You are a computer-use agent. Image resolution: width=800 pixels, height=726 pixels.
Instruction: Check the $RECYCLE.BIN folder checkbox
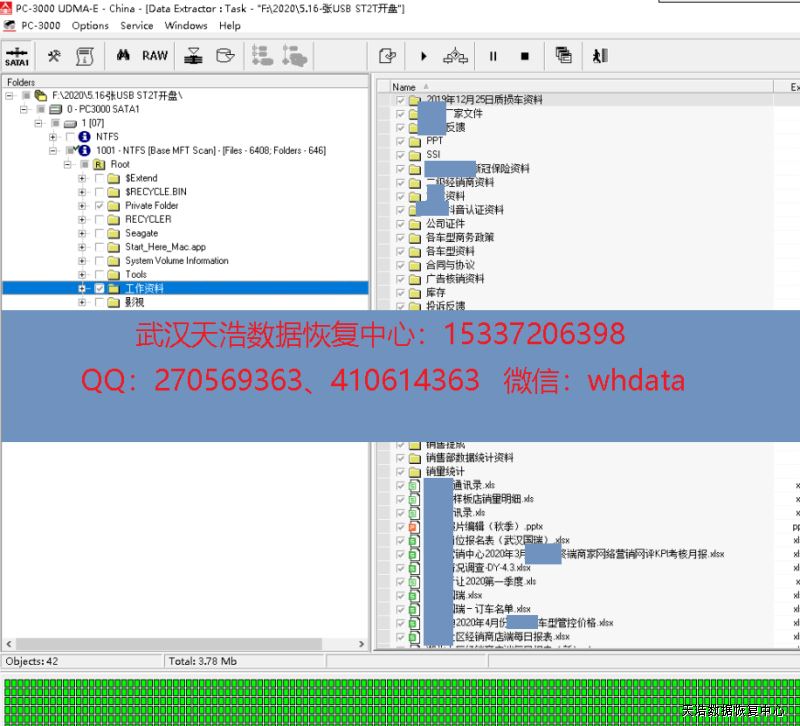[99, 192]
